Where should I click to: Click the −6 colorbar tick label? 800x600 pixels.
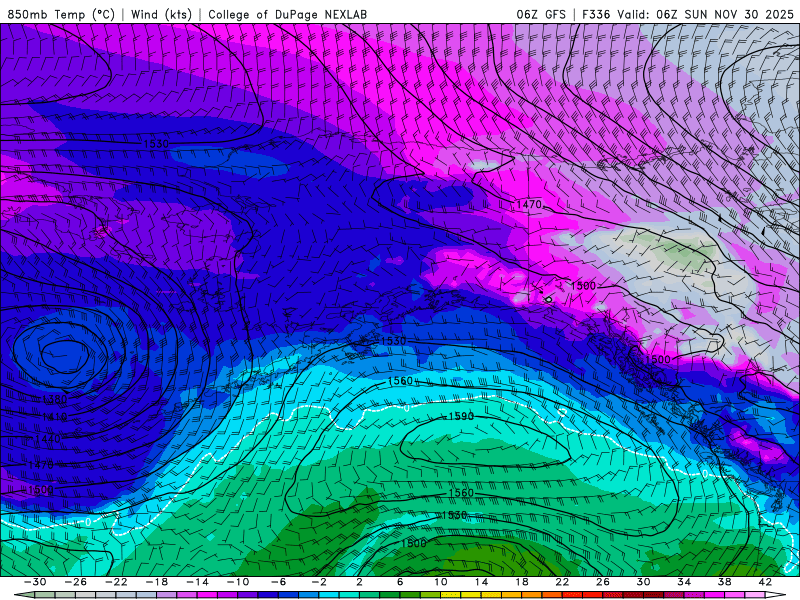(x=279, y=582)
